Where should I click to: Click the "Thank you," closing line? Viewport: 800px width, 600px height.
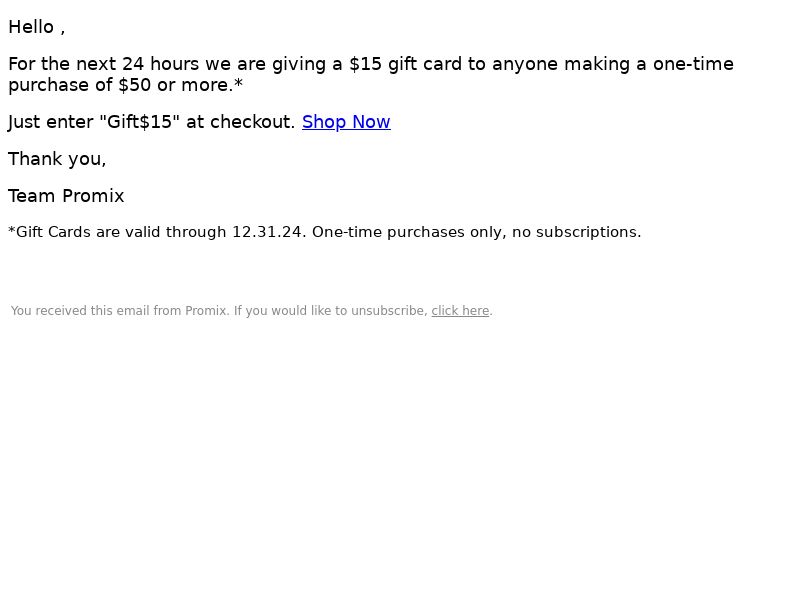coord(57,159)
